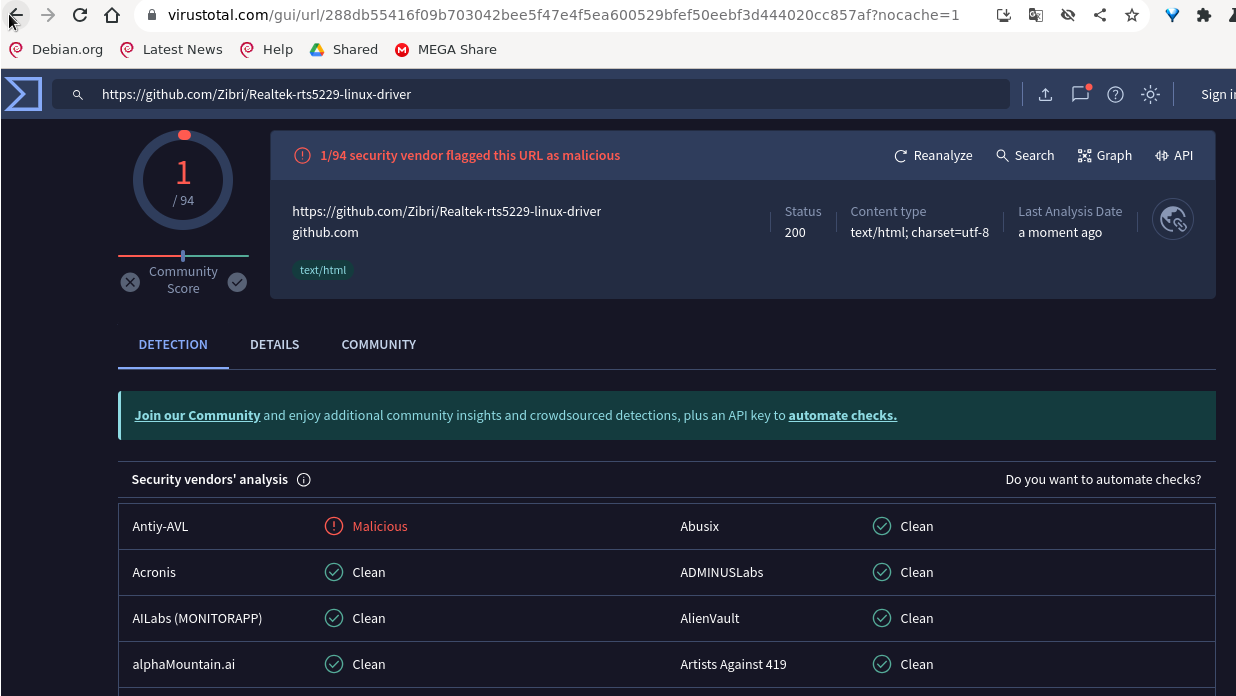Click the community score slider marker
This screenshot has height=696, width=1236.
tap(183, 256)
